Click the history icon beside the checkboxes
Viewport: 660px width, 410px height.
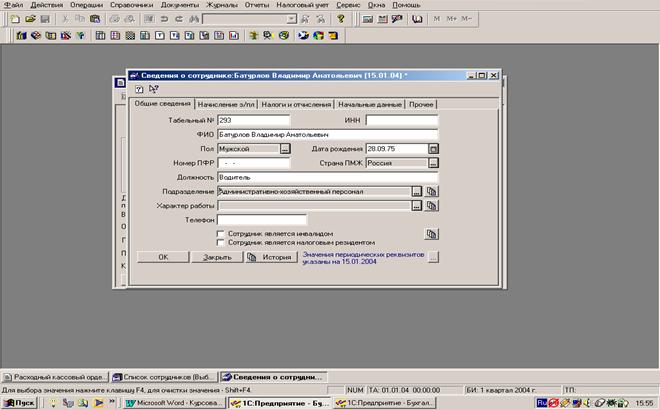432,234
